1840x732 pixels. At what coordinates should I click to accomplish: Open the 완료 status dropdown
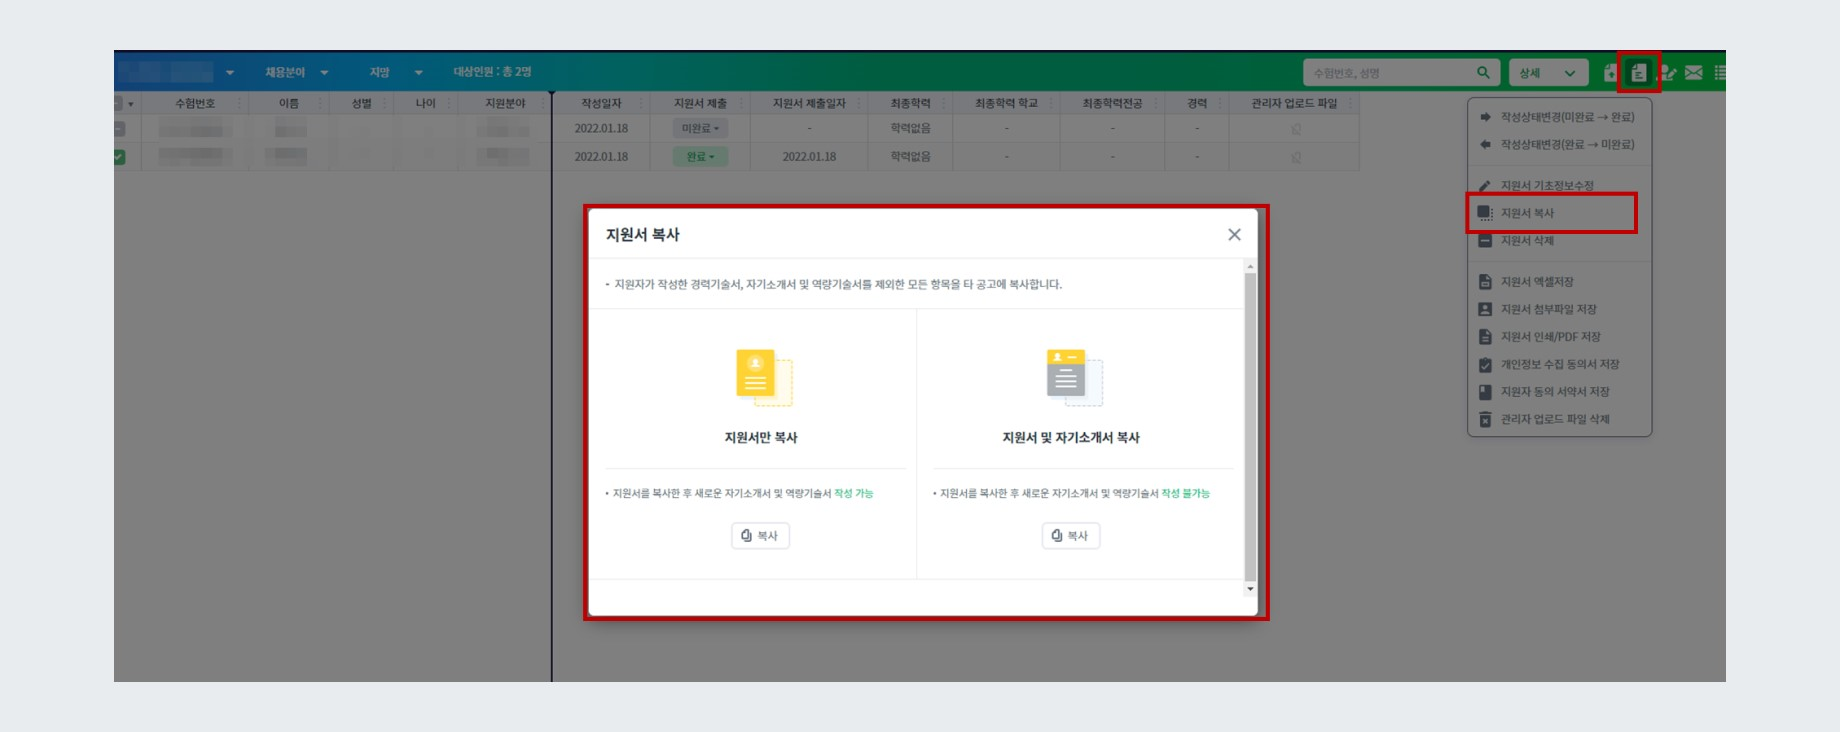699,157
